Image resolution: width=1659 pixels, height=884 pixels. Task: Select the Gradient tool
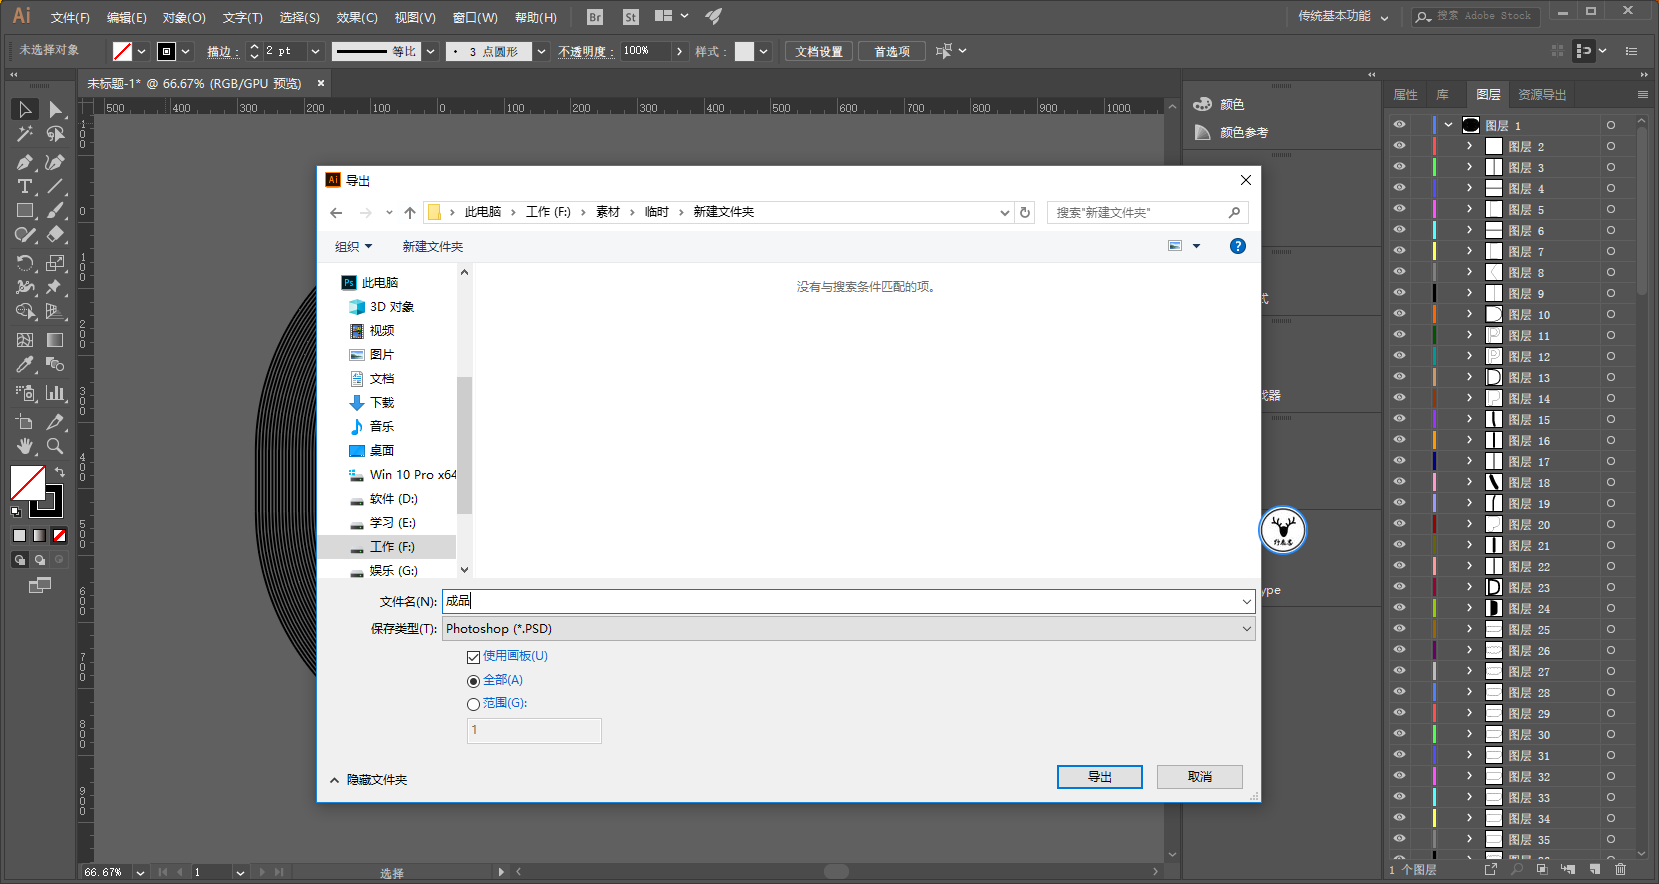pyautogui.click(x=56, y=340)
